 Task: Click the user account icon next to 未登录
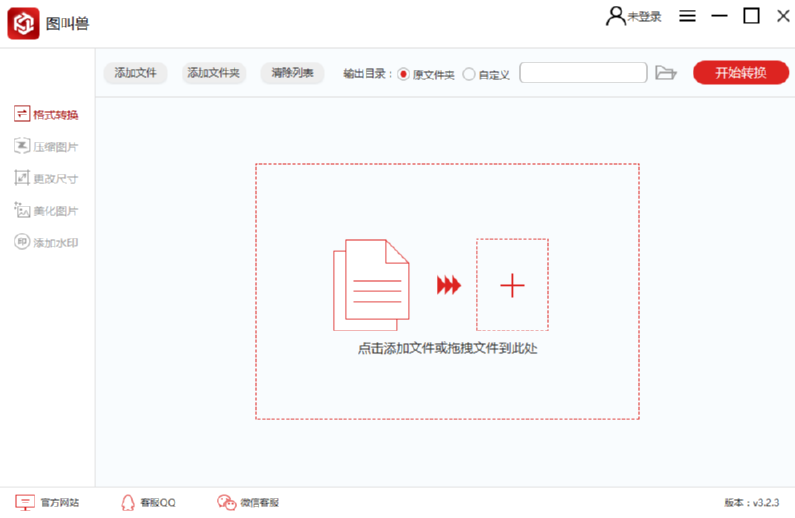616,16
